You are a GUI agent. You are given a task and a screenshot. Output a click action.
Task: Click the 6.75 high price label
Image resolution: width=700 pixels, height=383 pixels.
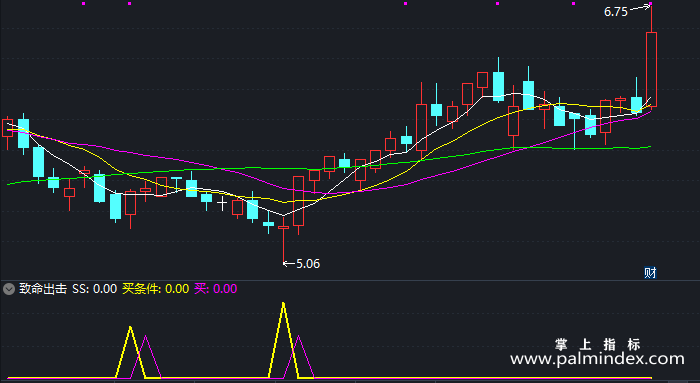coord(616,12)
